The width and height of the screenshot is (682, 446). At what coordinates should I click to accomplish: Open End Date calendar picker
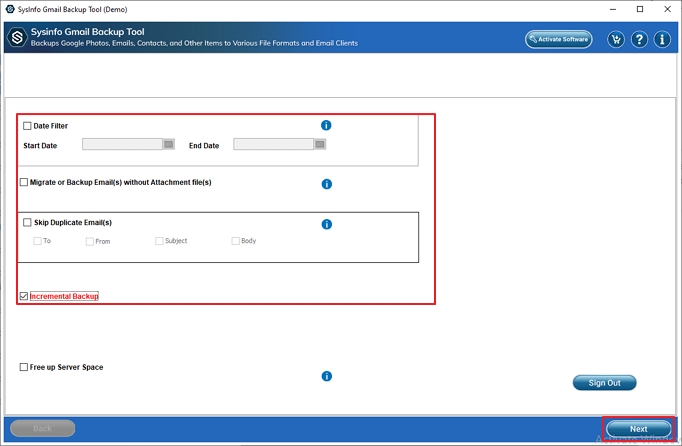[320, 144]
